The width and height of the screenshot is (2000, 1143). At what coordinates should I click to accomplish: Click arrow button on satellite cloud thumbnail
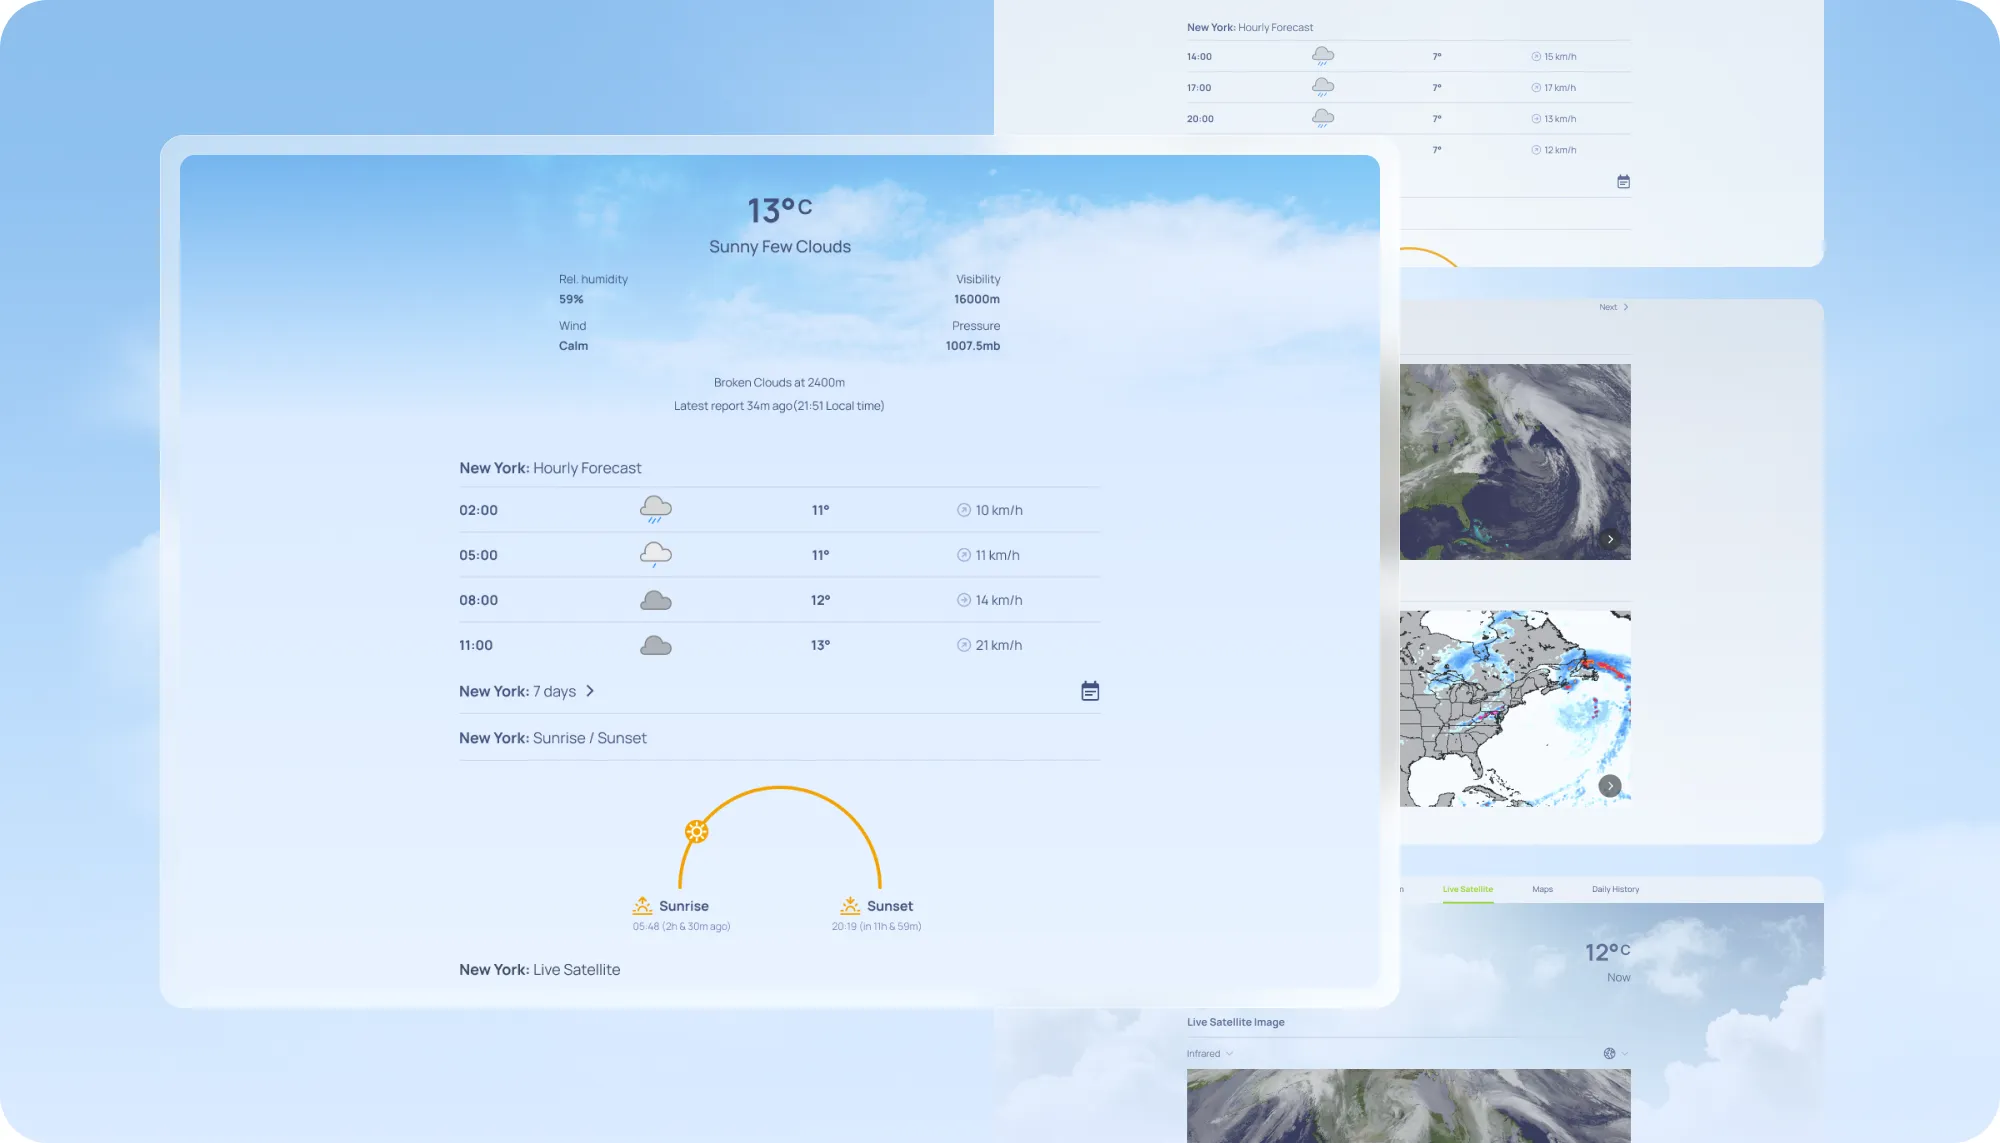tap(1610, 539)
